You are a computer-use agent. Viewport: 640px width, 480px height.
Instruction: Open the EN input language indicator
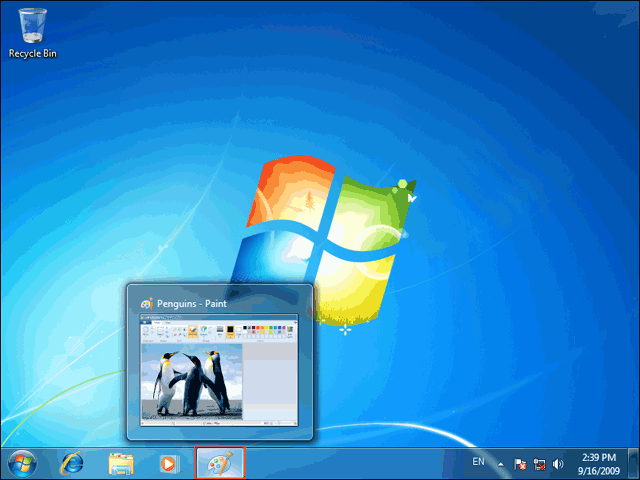click(478, 462)
